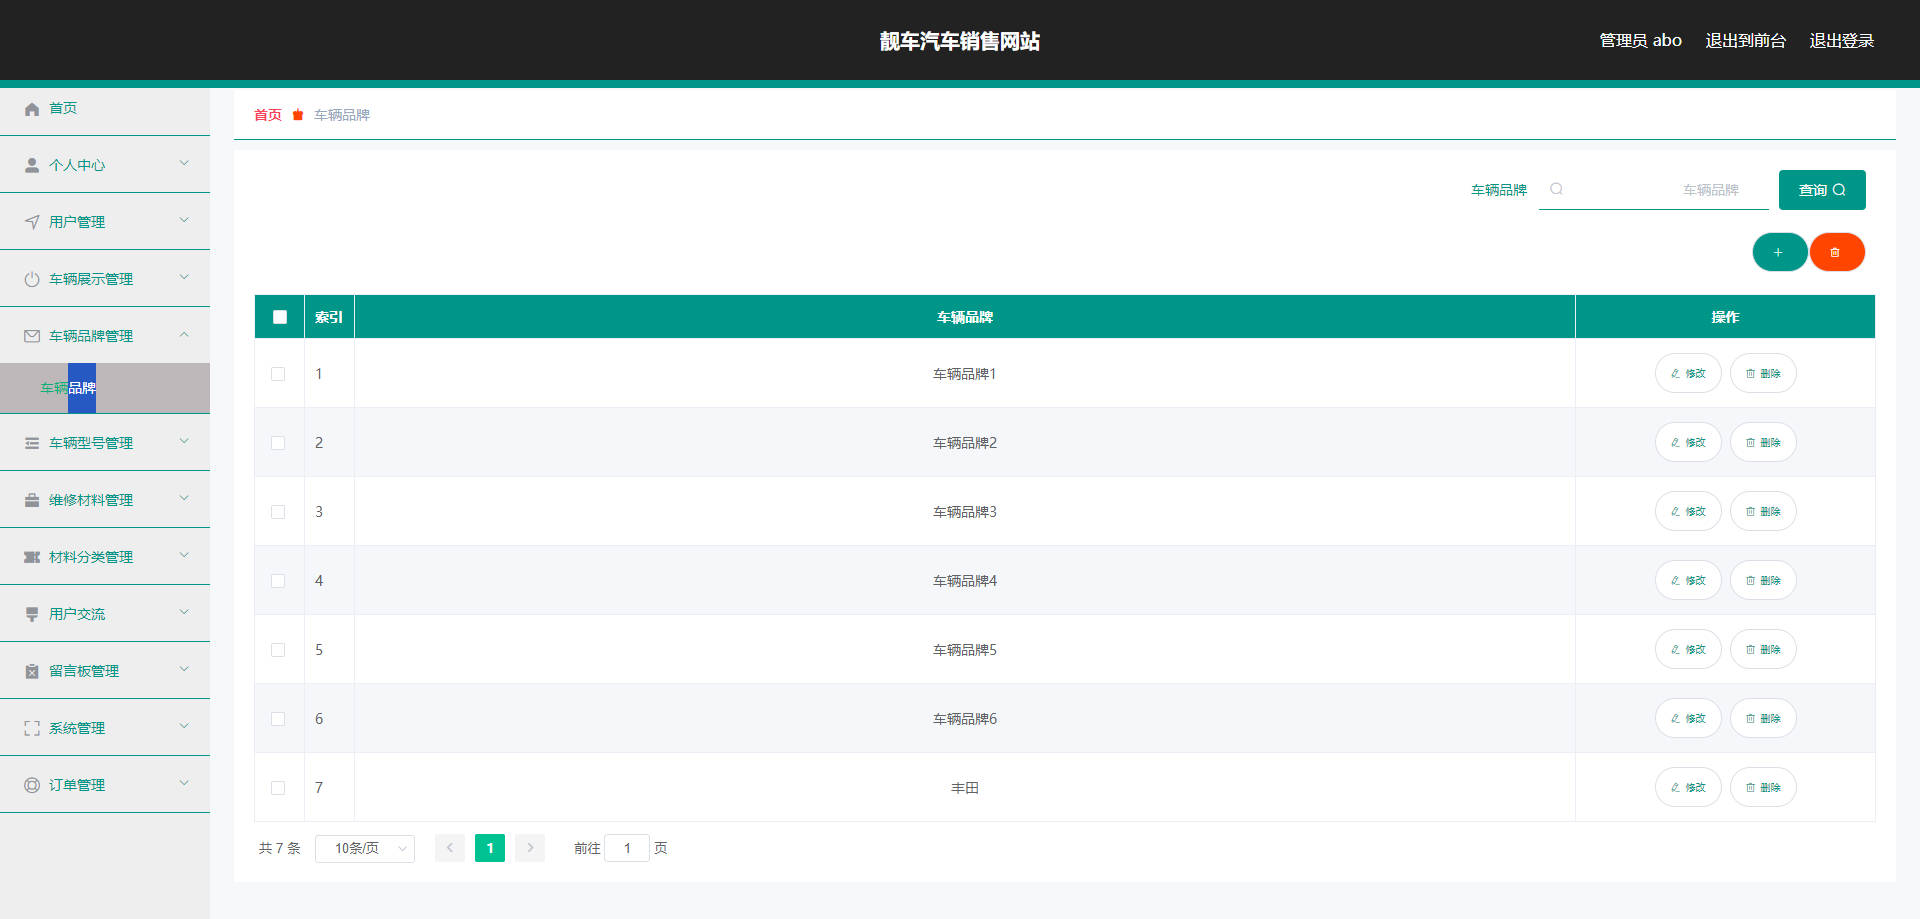1920x919 pixels.
Task: Click the paper-plane icon beside 用户管理
Action: coord(32,222)
